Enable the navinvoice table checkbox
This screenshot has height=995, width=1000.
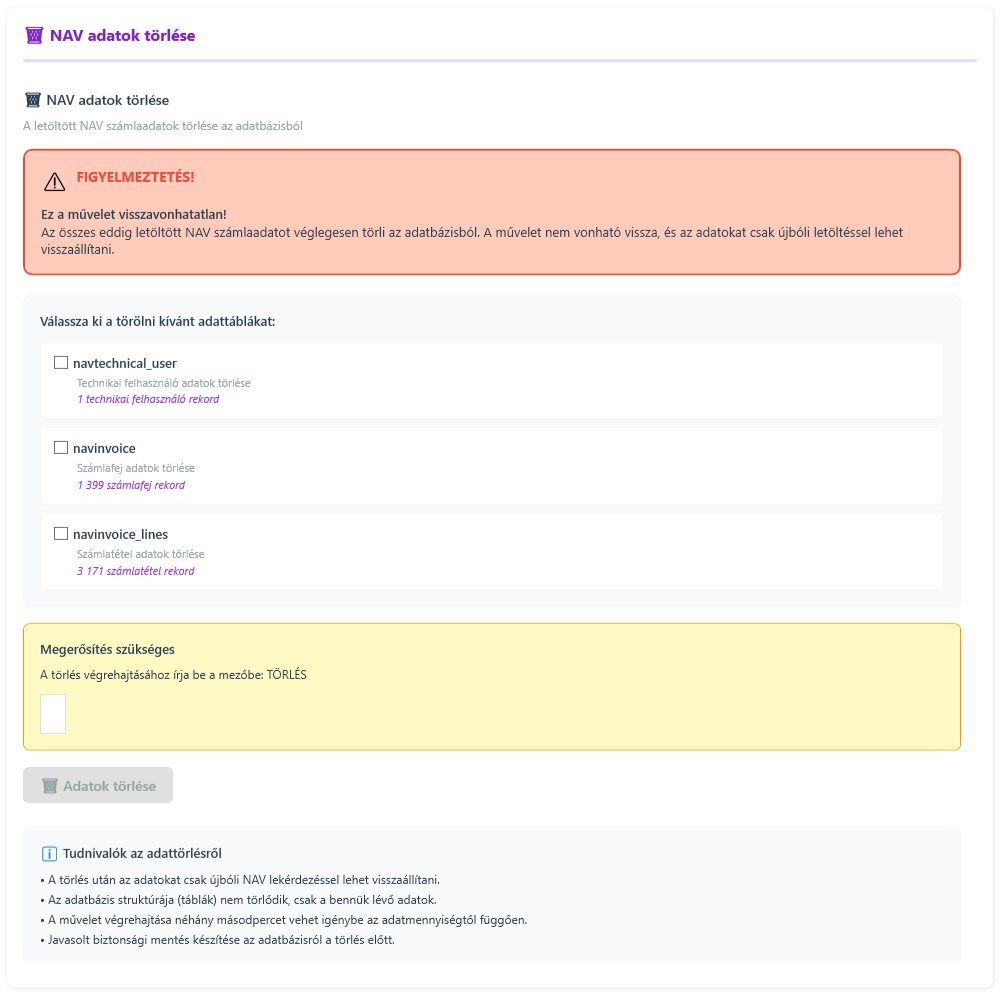[x=61, y=448]
